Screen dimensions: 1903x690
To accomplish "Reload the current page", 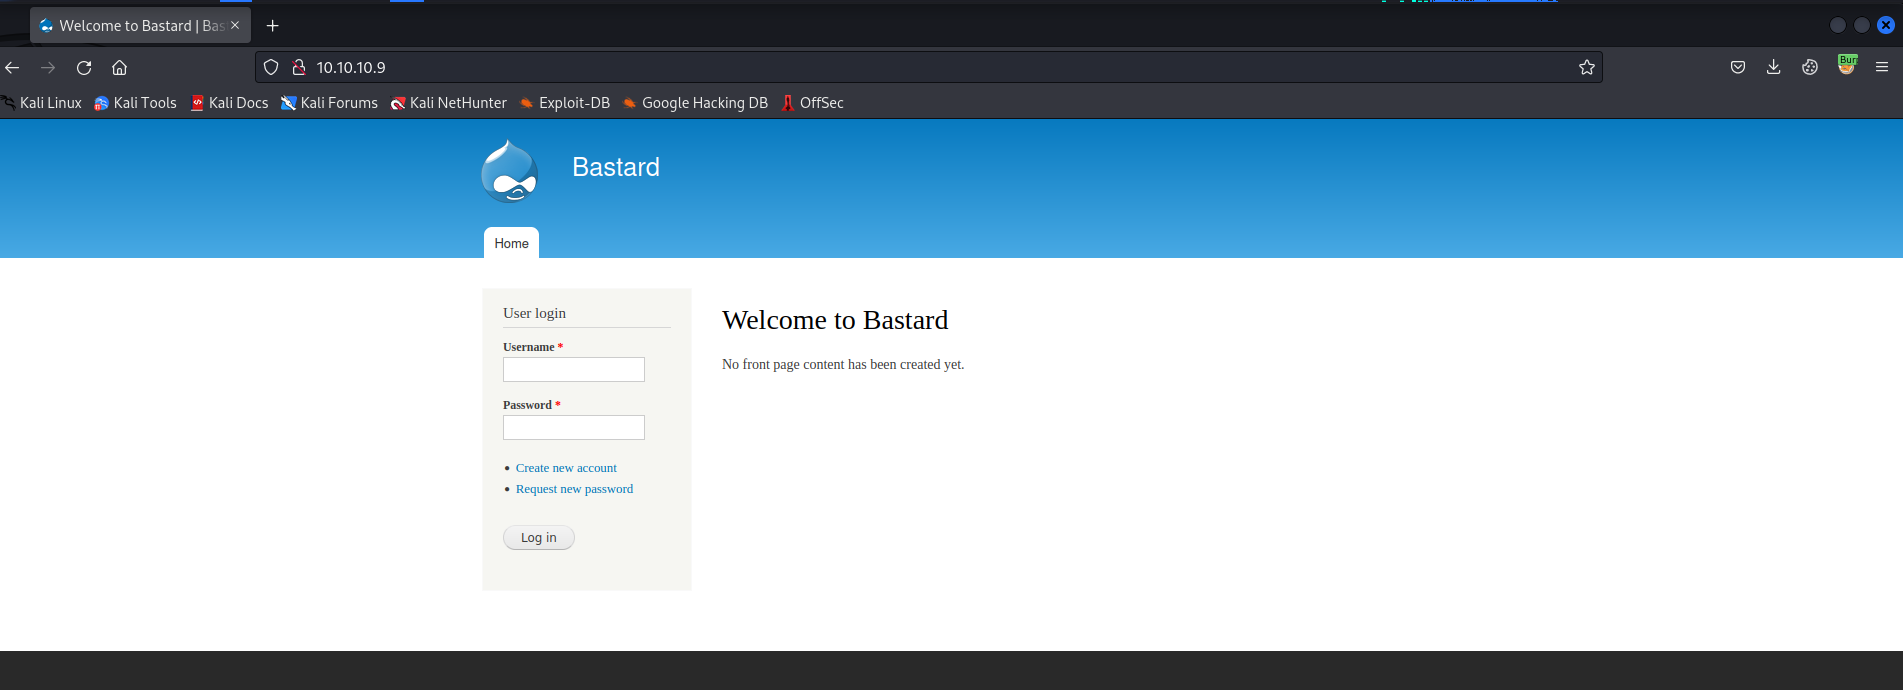I will pyautogui.click(x=84, y=67).
